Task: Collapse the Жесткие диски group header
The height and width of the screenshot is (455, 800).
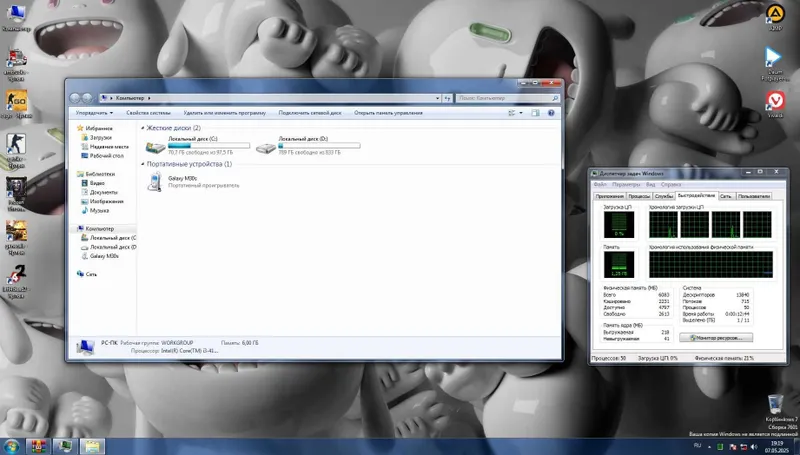Action: [x=172, y=128]
